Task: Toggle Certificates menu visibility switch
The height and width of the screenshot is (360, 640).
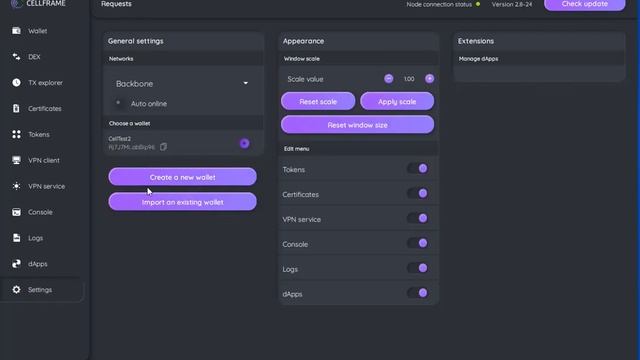Action: [x=417, y=193]
